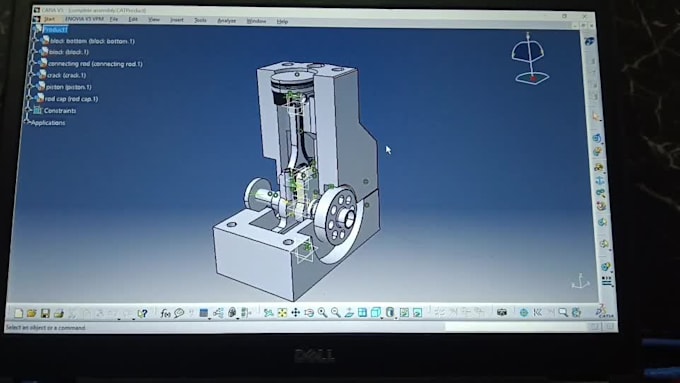Open the Start menu
Viewport: 680px width, 383px height.
click(49, 19)
